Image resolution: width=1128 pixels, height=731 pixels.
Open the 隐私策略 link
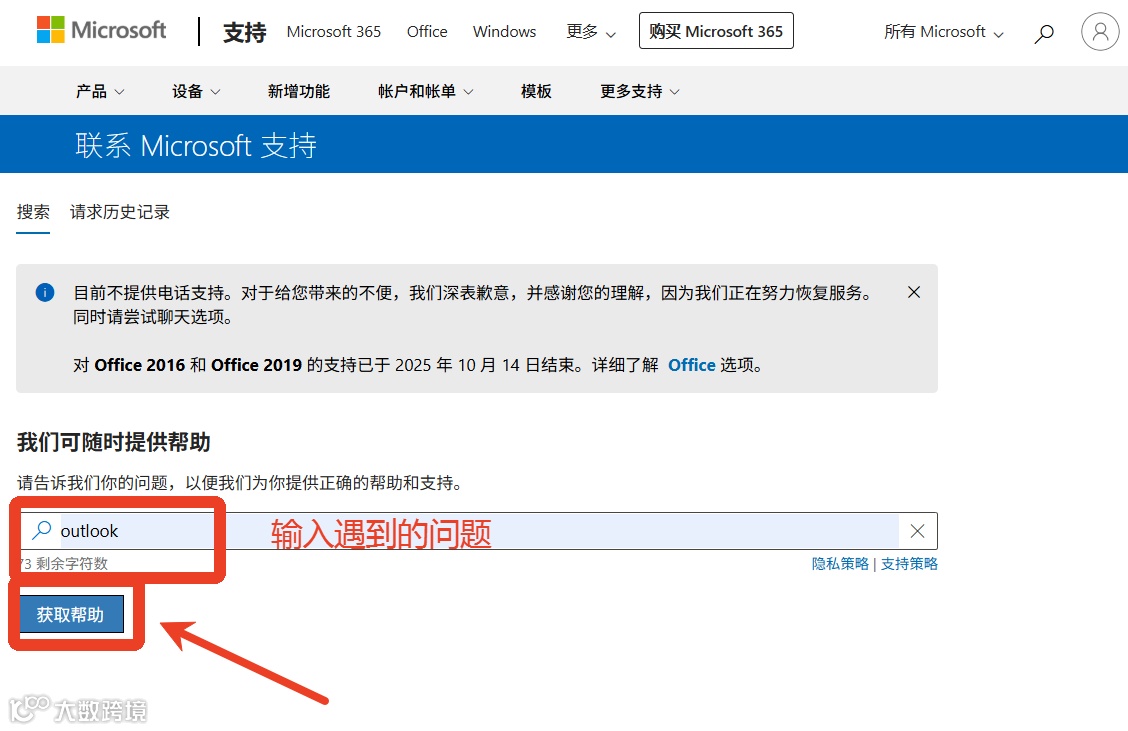point(840,564)
